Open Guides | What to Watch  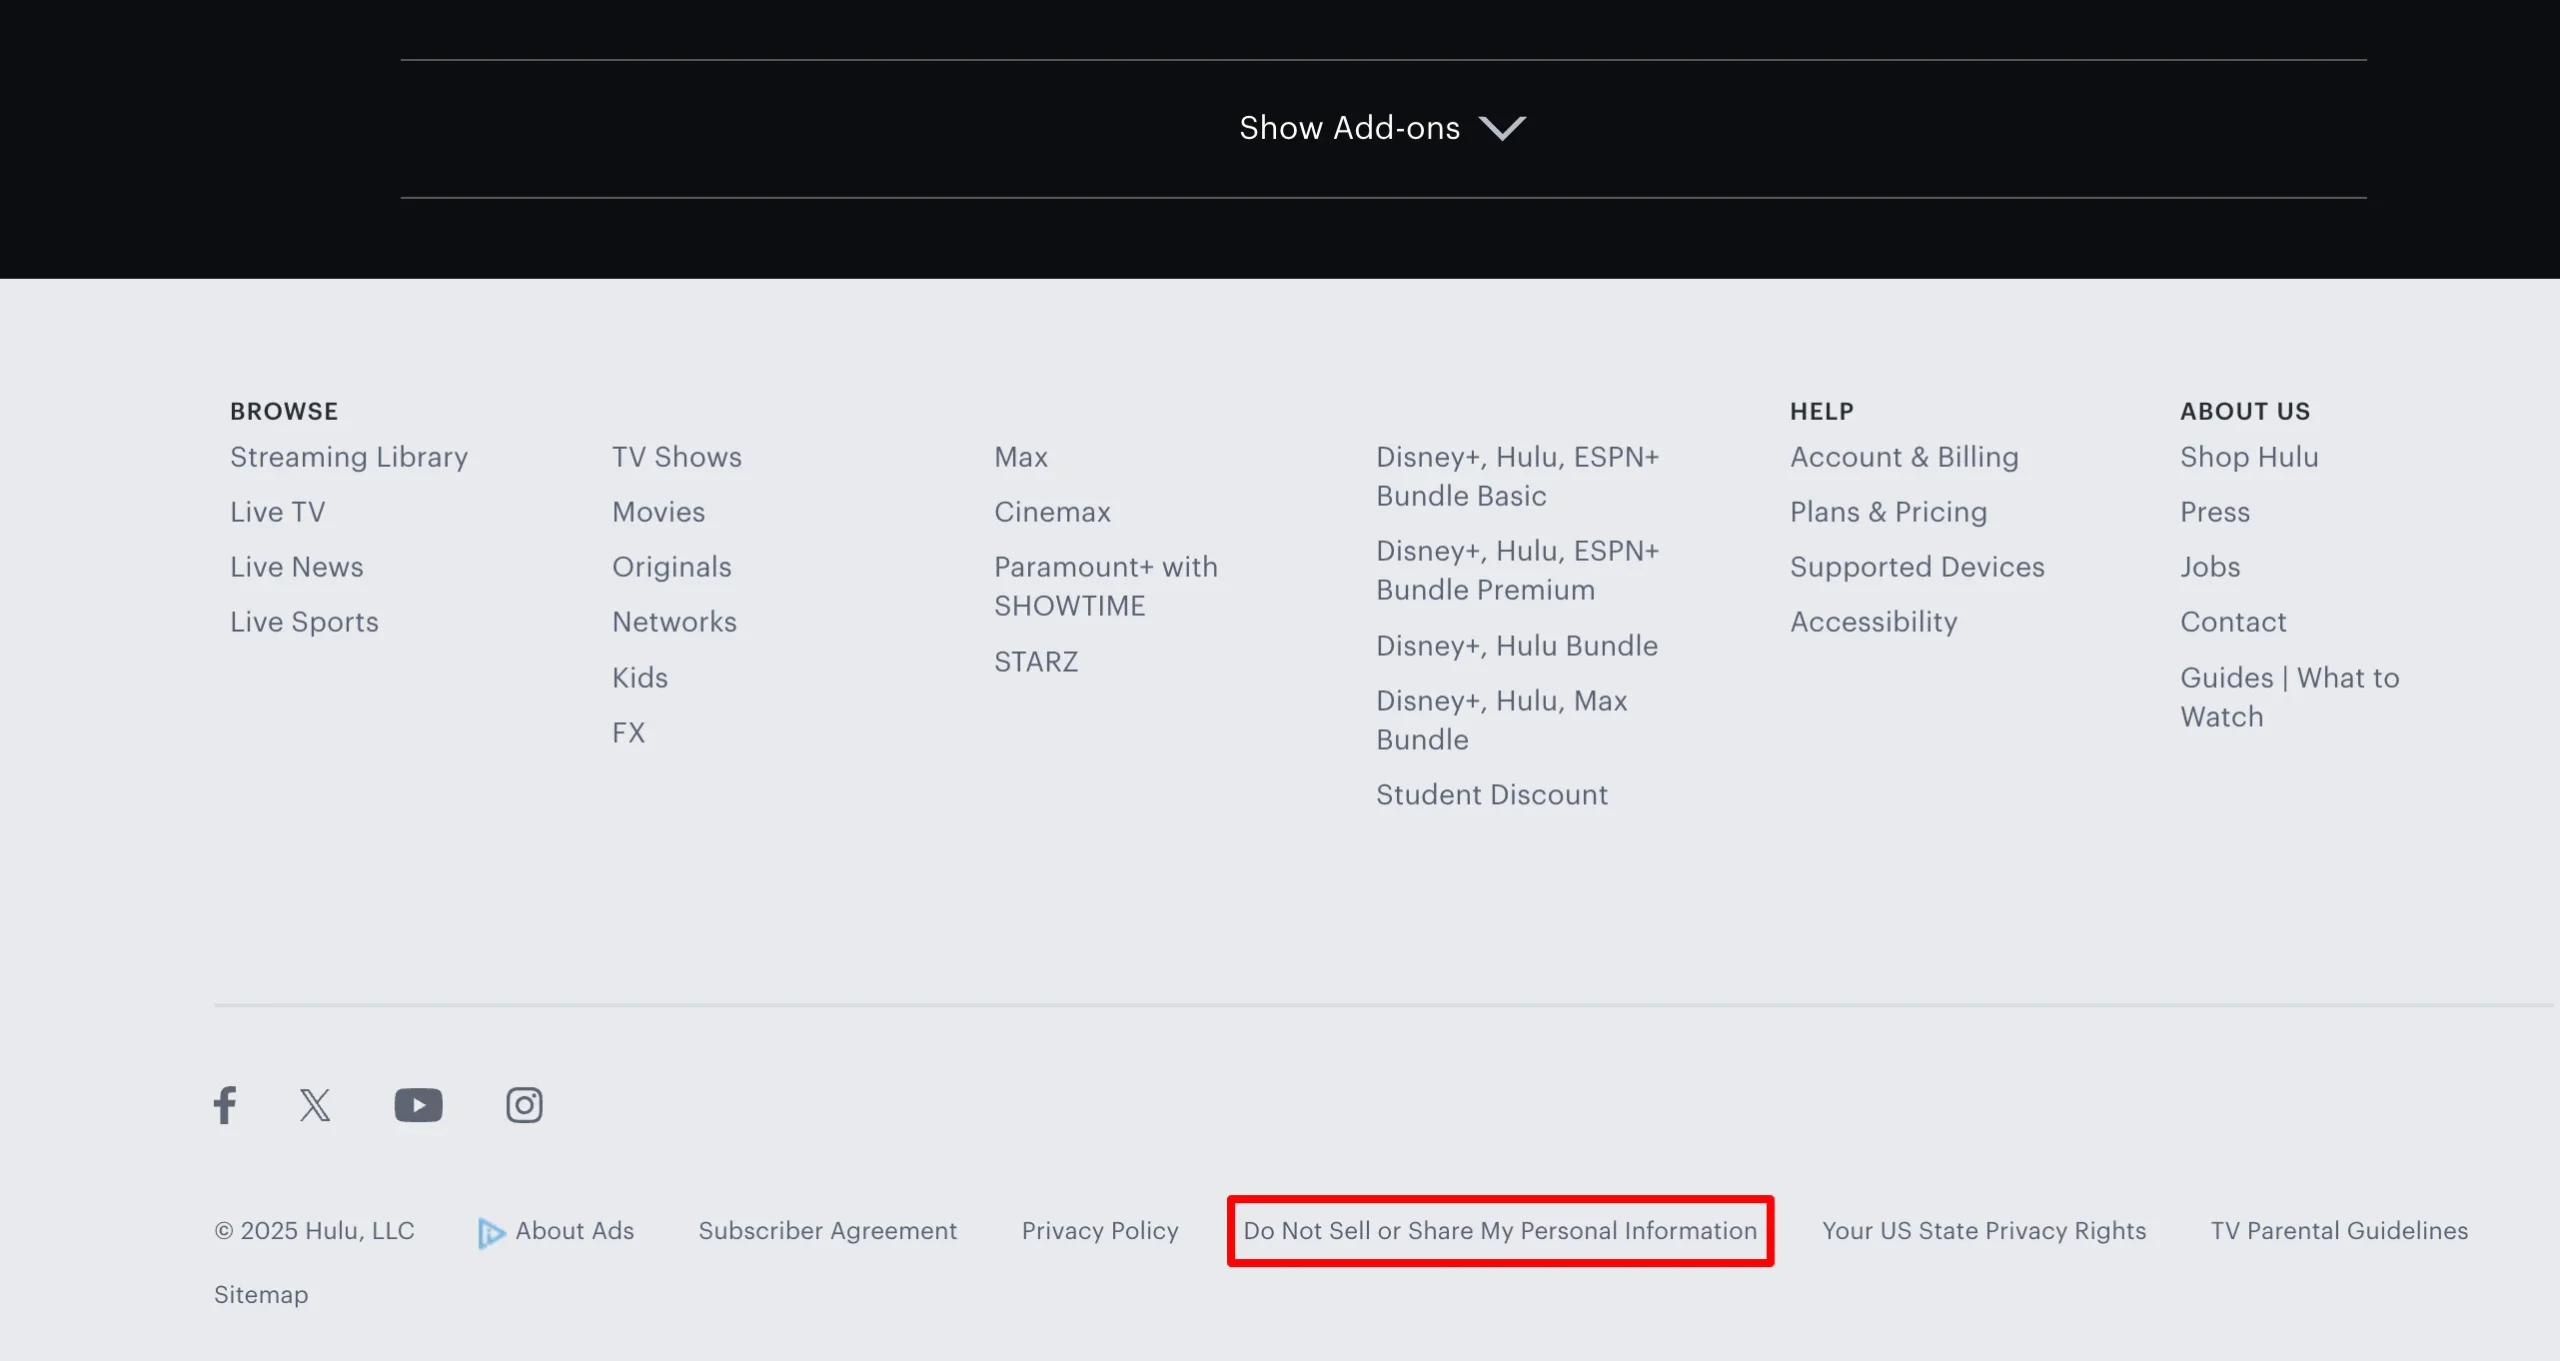(2289, 697)
